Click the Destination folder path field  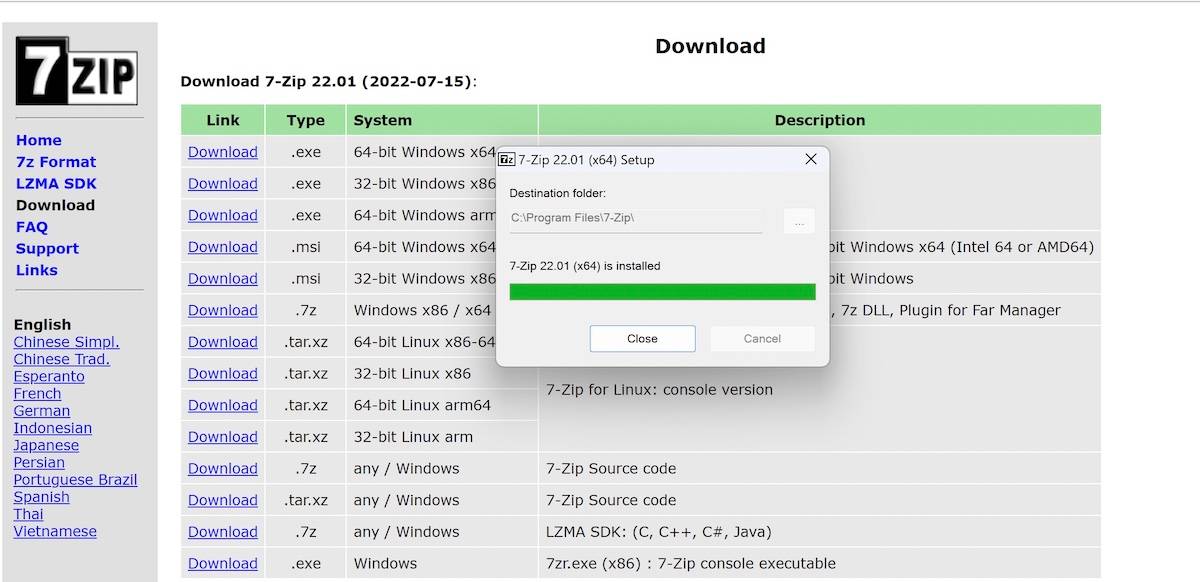click(636, 218)
